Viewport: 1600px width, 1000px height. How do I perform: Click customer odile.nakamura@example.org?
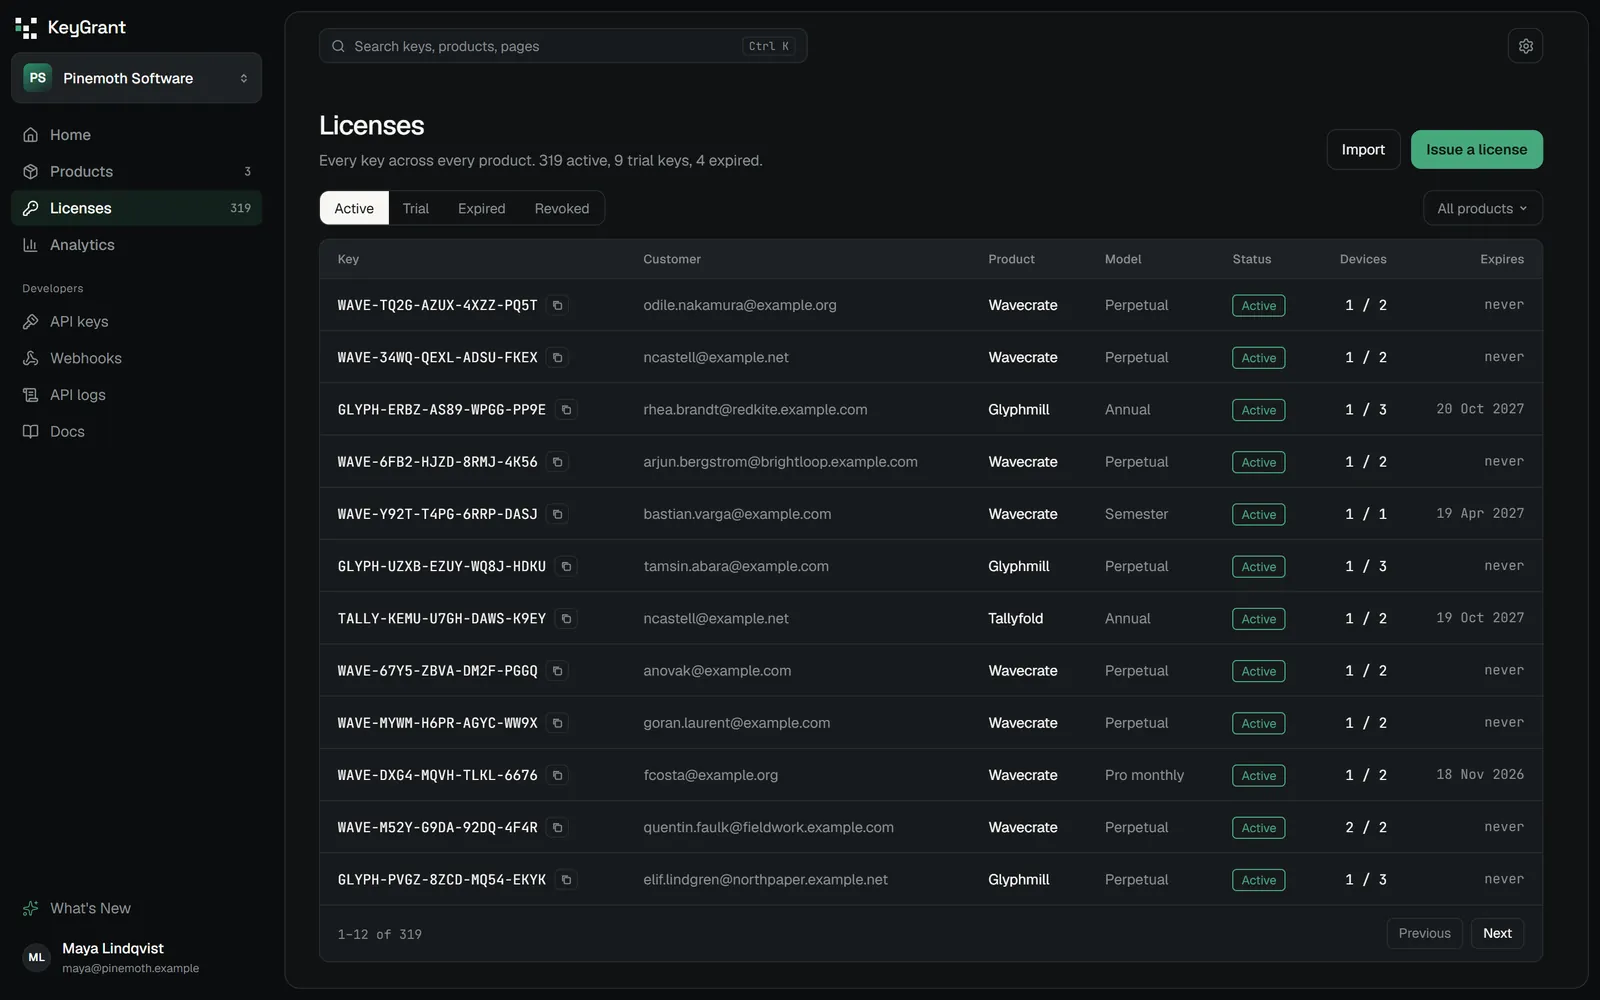click(740, 305)
